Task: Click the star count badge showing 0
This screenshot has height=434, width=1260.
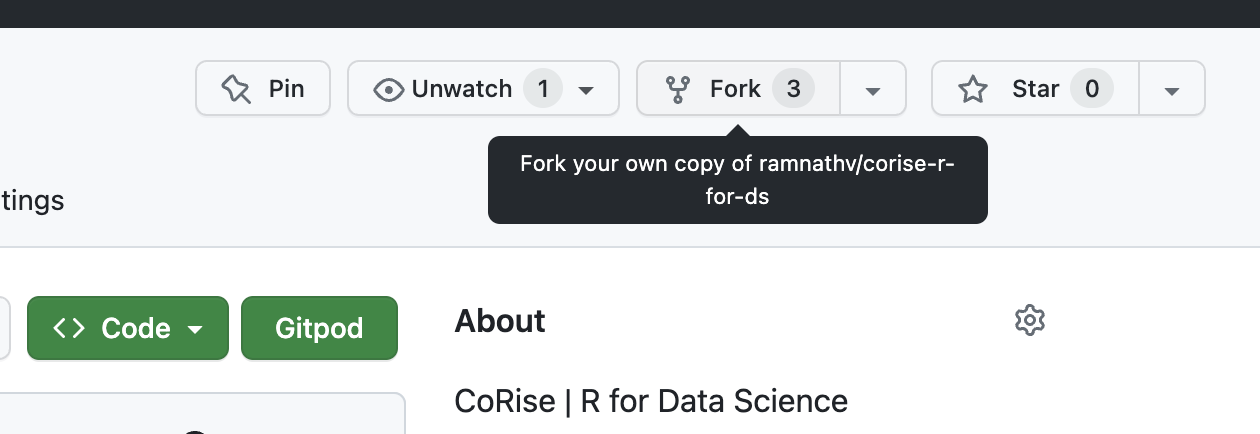Action: 1092,89
